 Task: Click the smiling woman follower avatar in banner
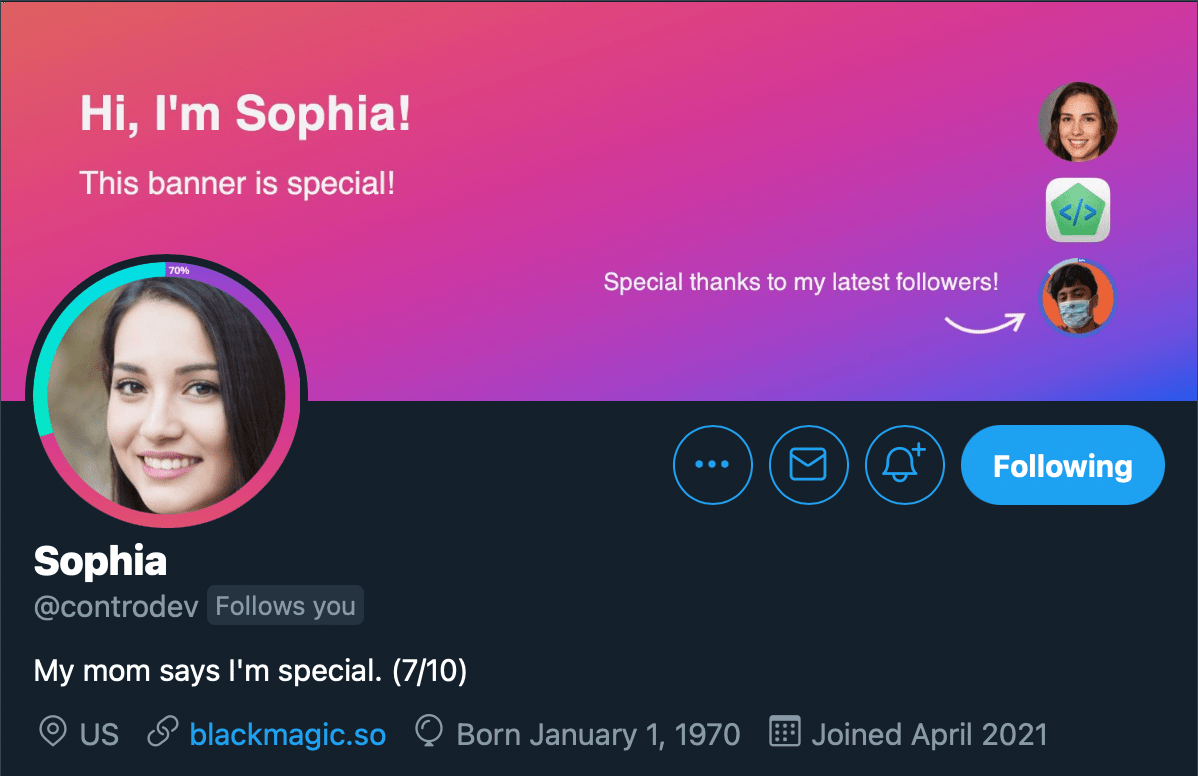click(1077, 122)
